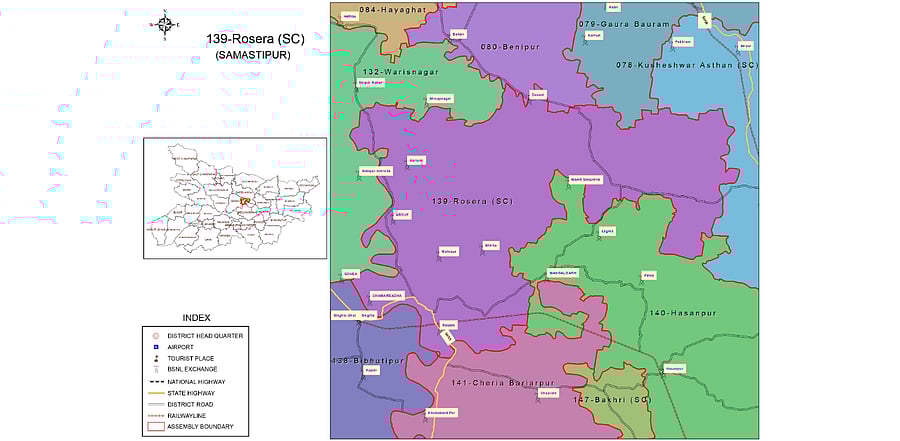Click the 132-Warisnagar constituency label

pos(401,72)
